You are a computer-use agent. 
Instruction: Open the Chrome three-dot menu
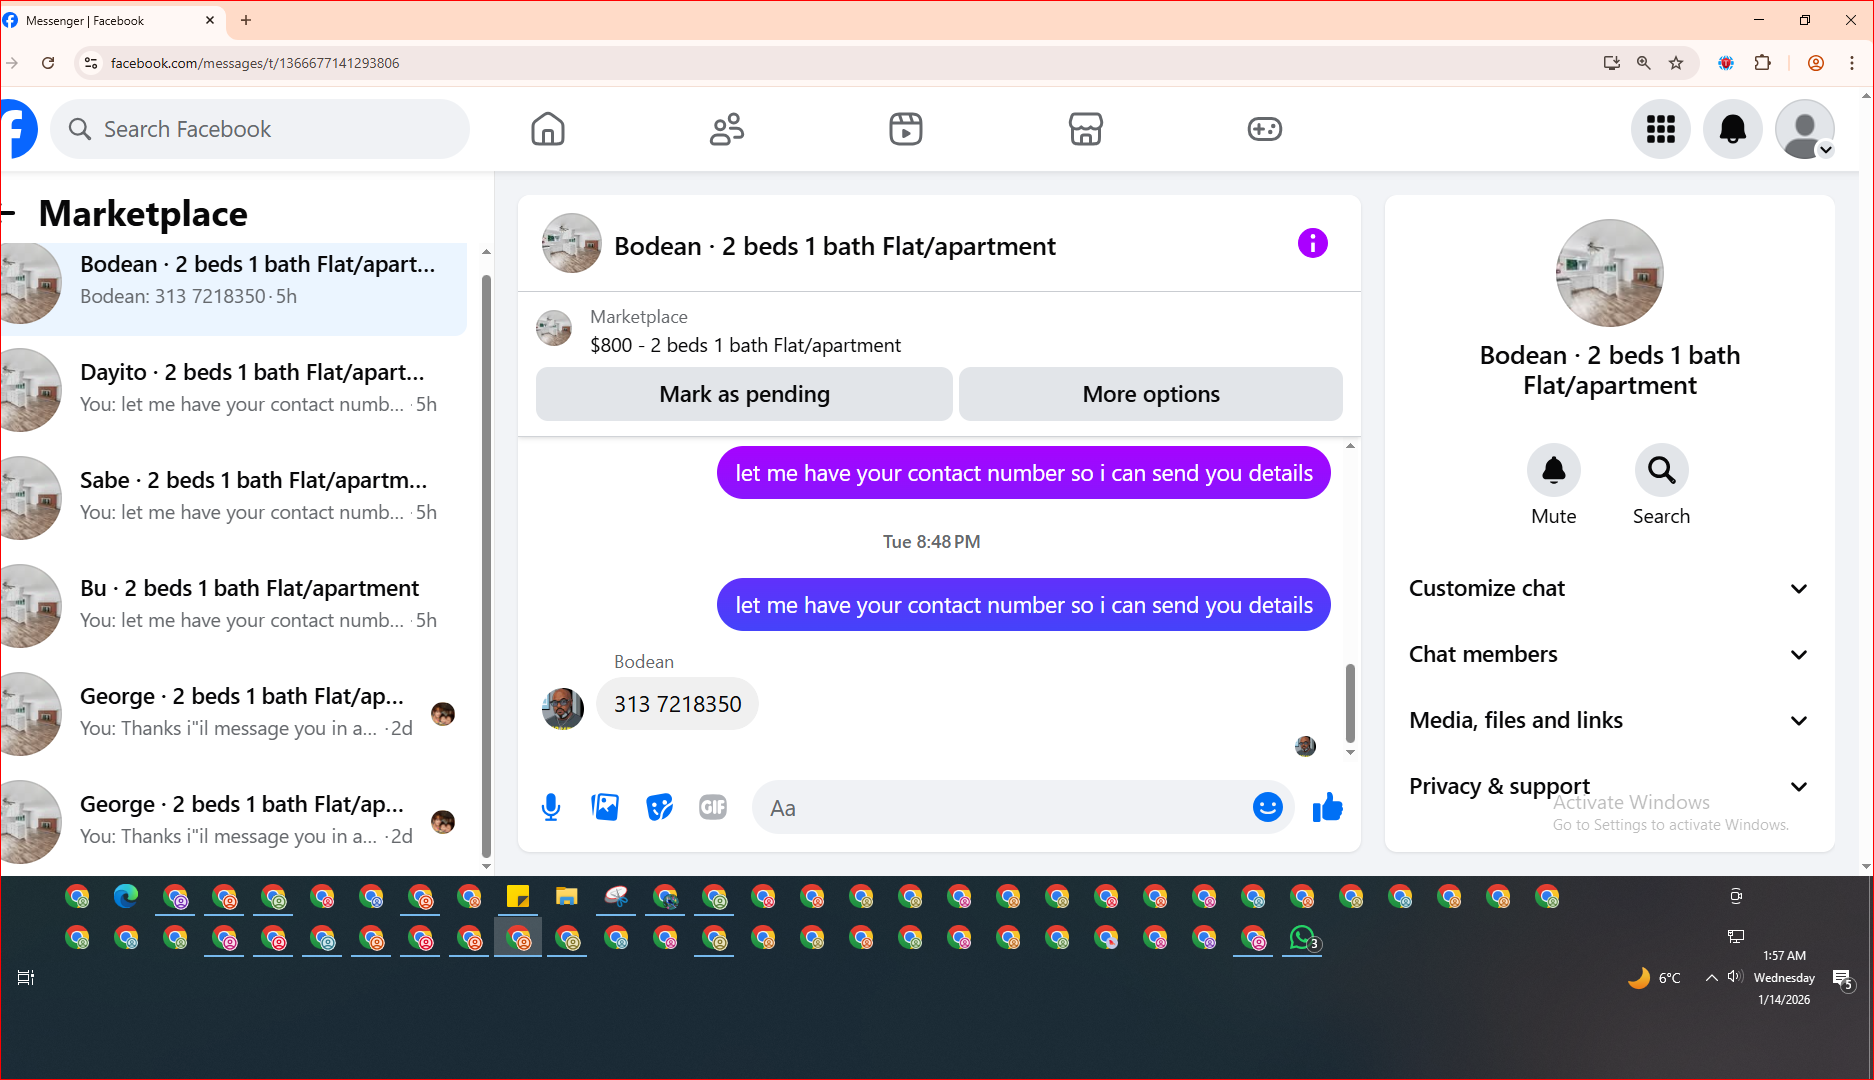[1851, 63]
